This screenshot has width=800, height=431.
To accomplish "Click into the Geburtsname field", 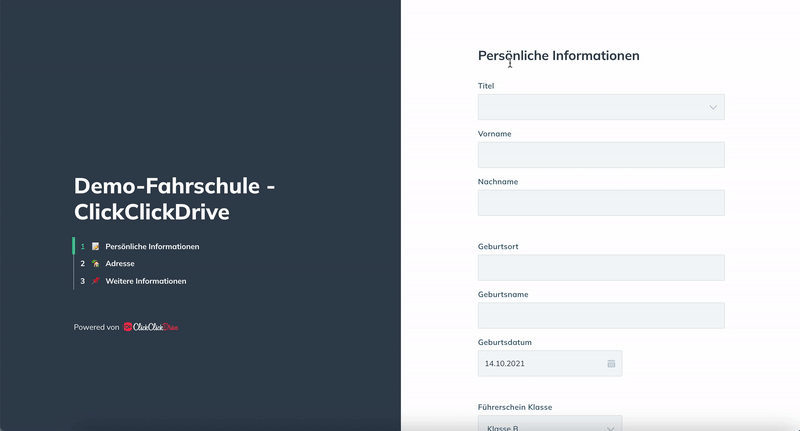I will [601, 316].
